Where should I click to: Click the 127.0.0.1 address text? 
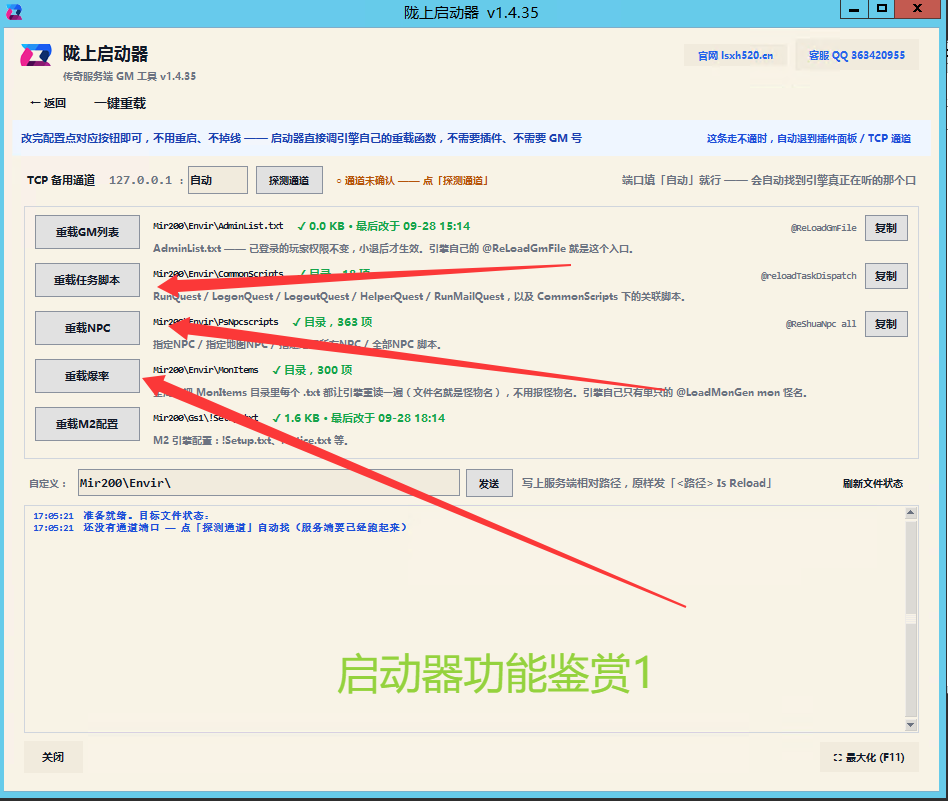tap(140, 180)
